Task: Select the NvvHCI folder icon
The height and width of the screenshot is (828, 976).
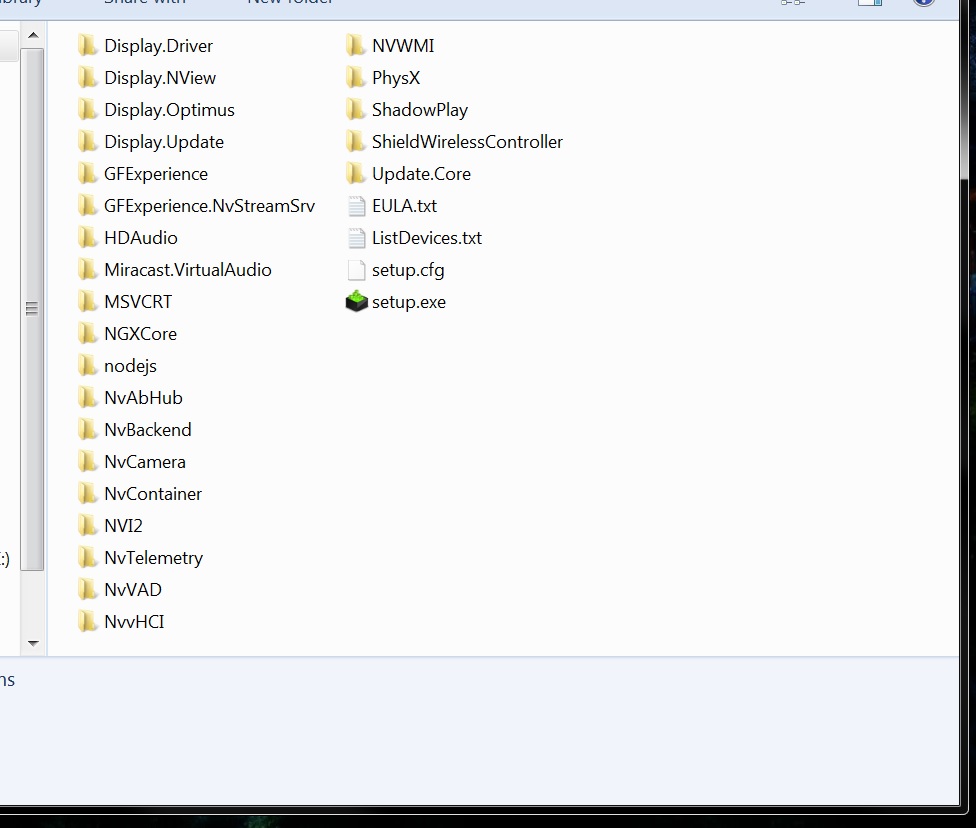Action: tap(88, 622)
